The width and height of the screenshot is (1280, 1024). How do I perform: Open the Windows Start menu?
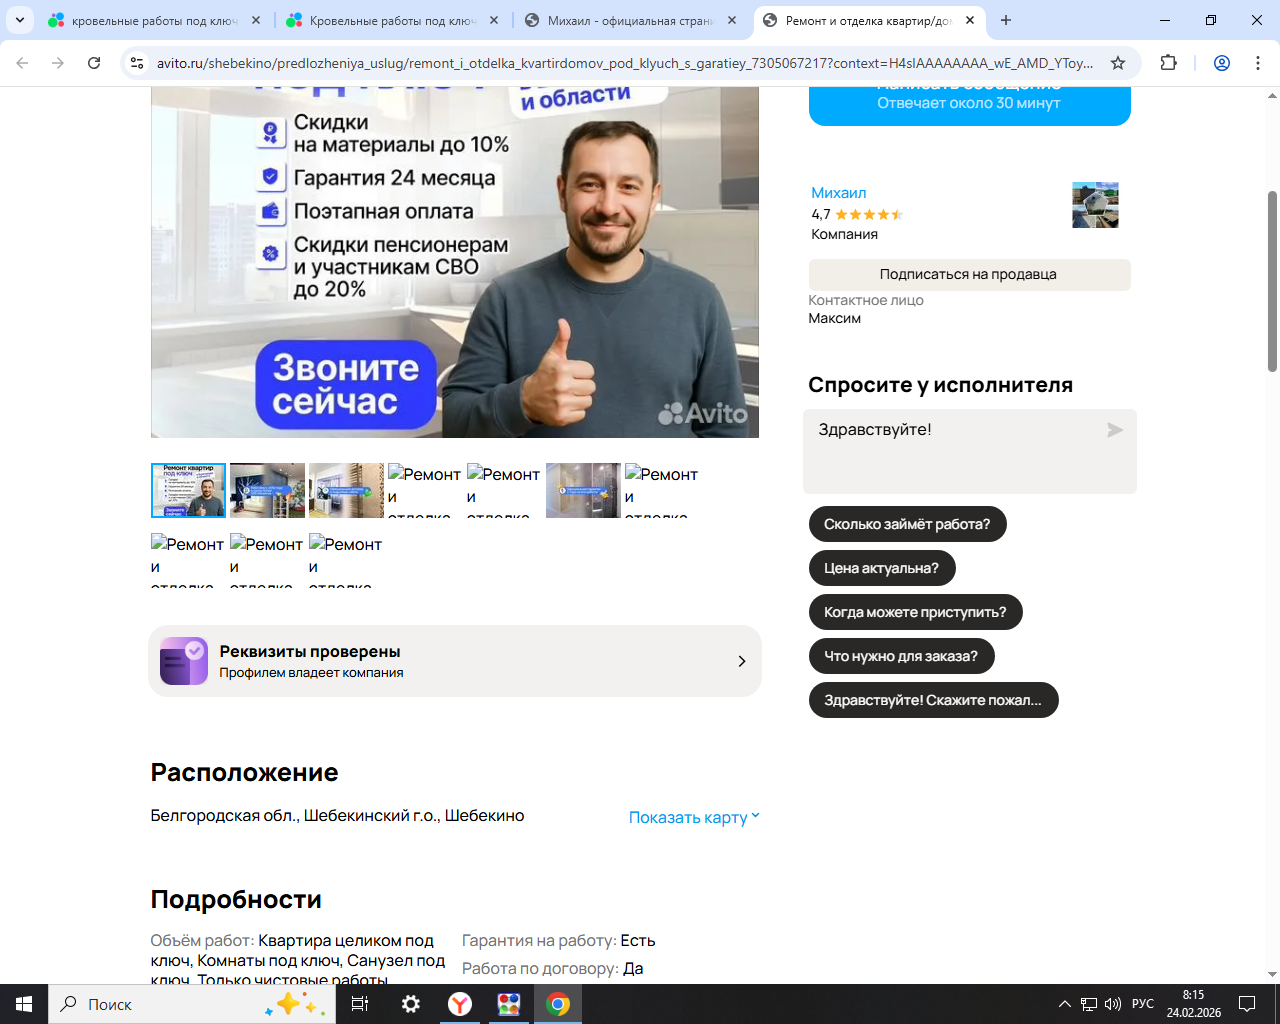click(24, 1004)
